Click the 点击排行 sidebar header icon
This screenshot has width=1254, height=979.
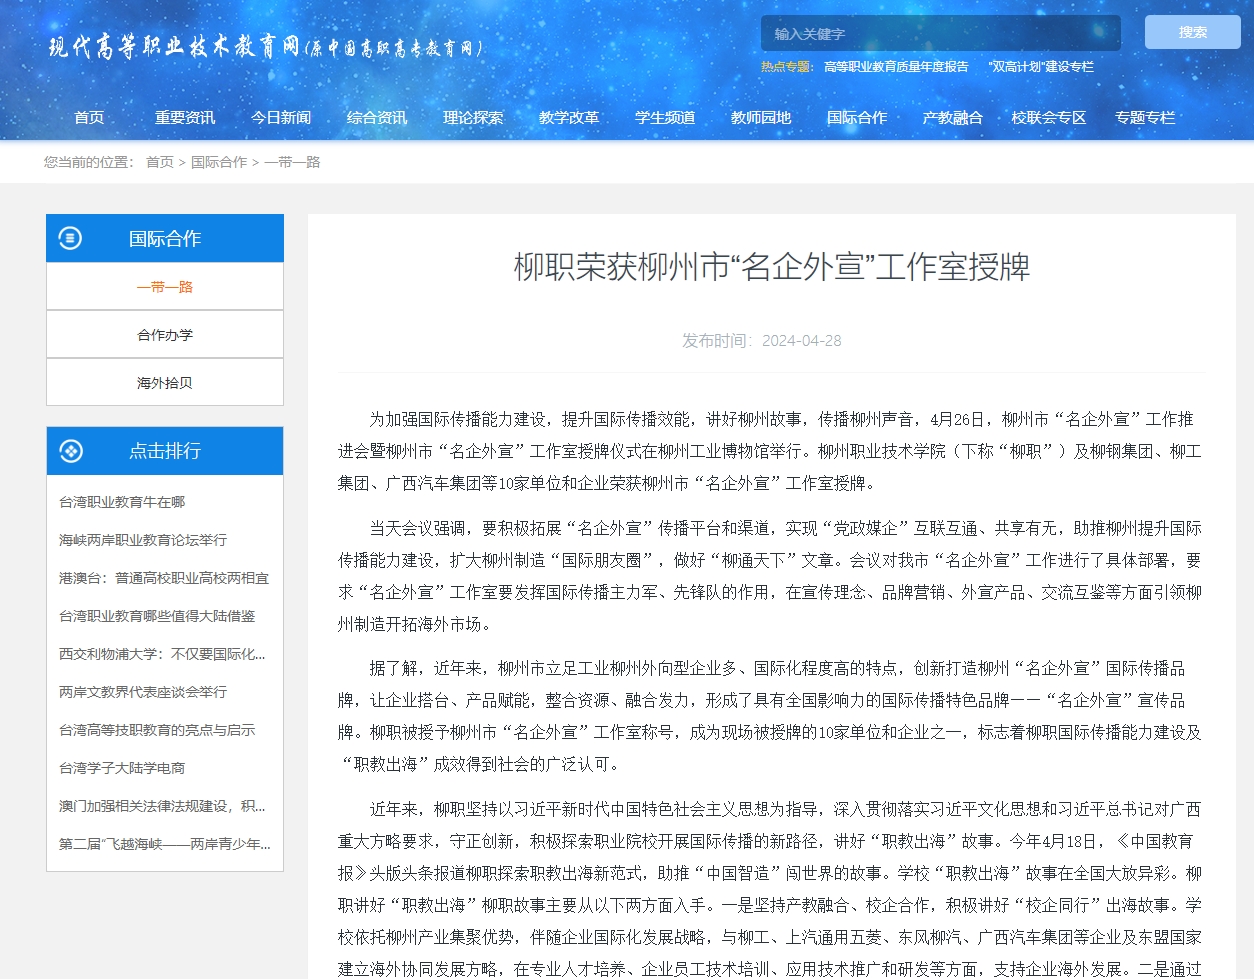[71, 451]
